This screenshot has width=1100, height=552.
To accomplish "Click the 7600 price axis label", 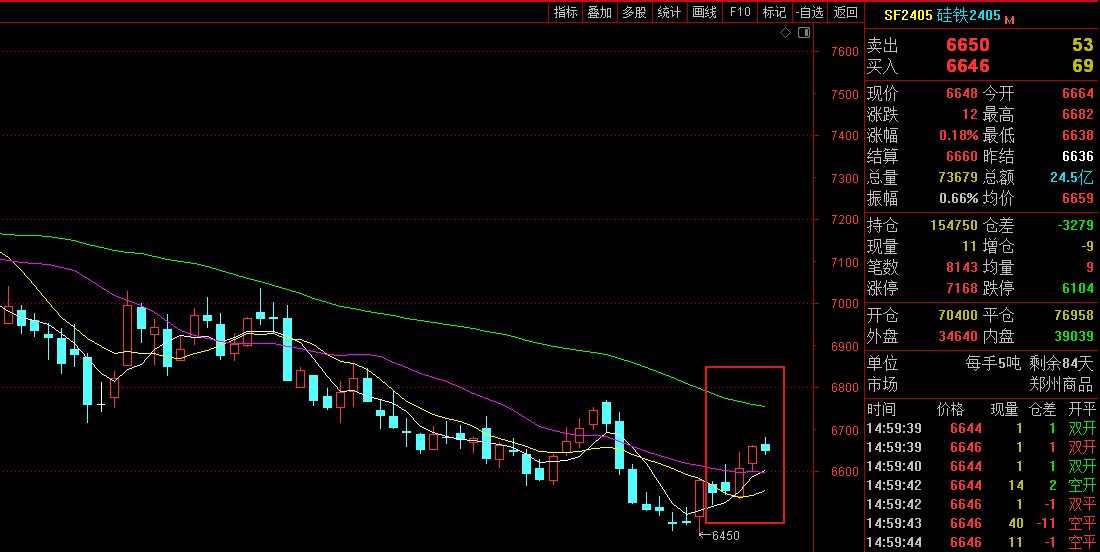I will tap(844, 52).
